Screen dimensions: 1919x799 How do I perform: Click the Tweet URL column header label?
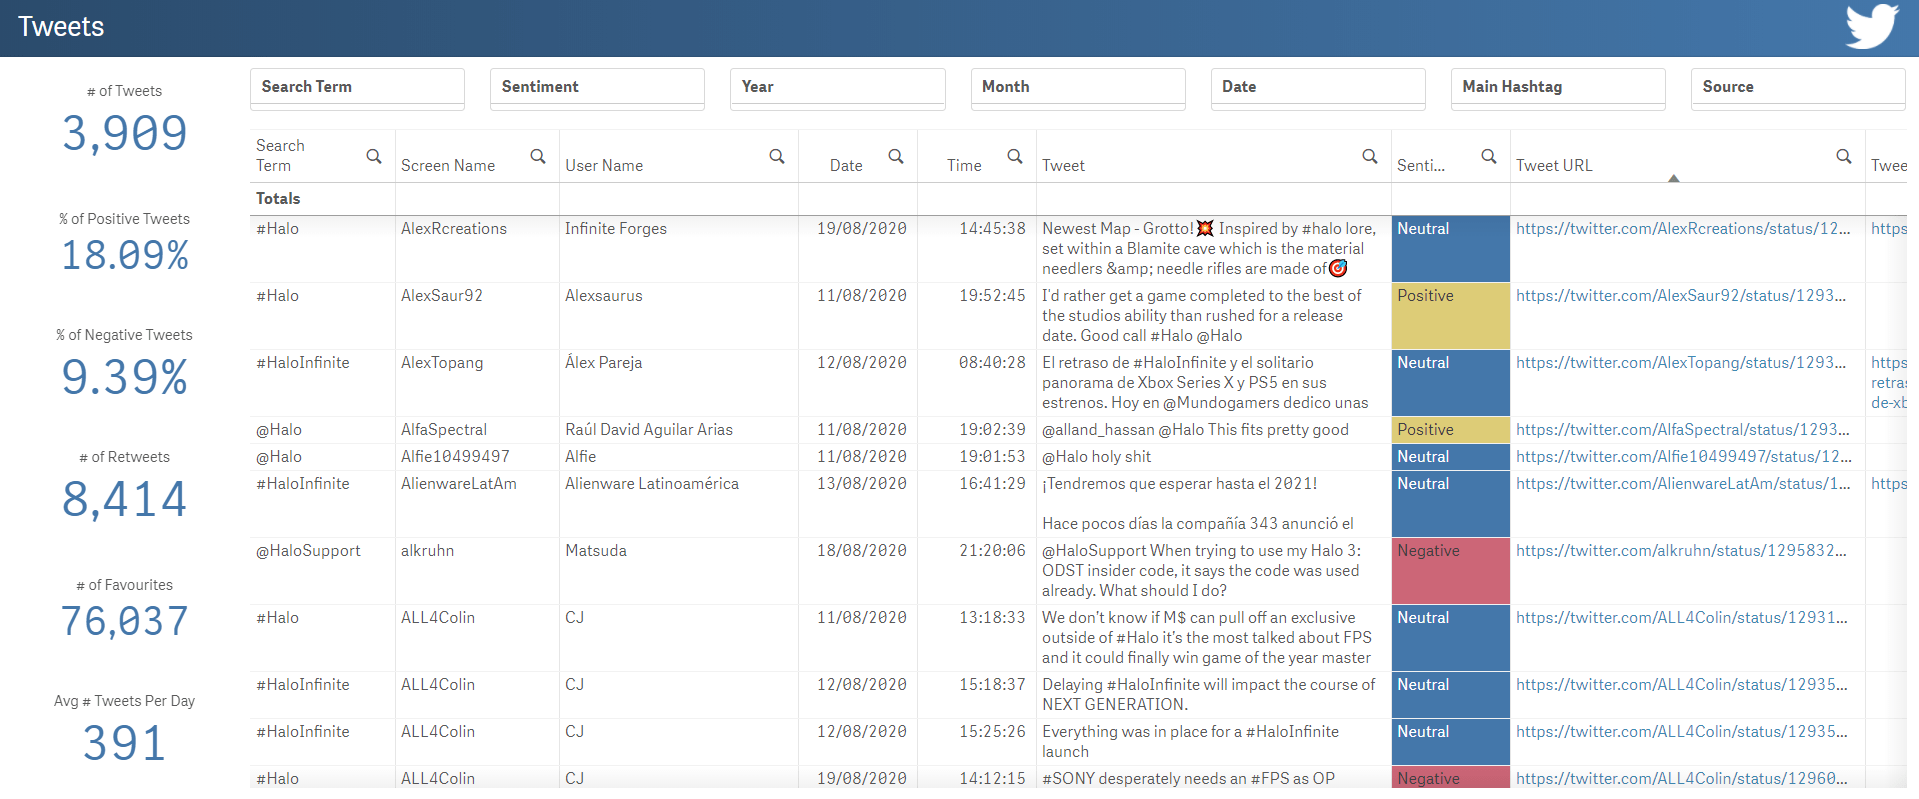[1554, 166]
